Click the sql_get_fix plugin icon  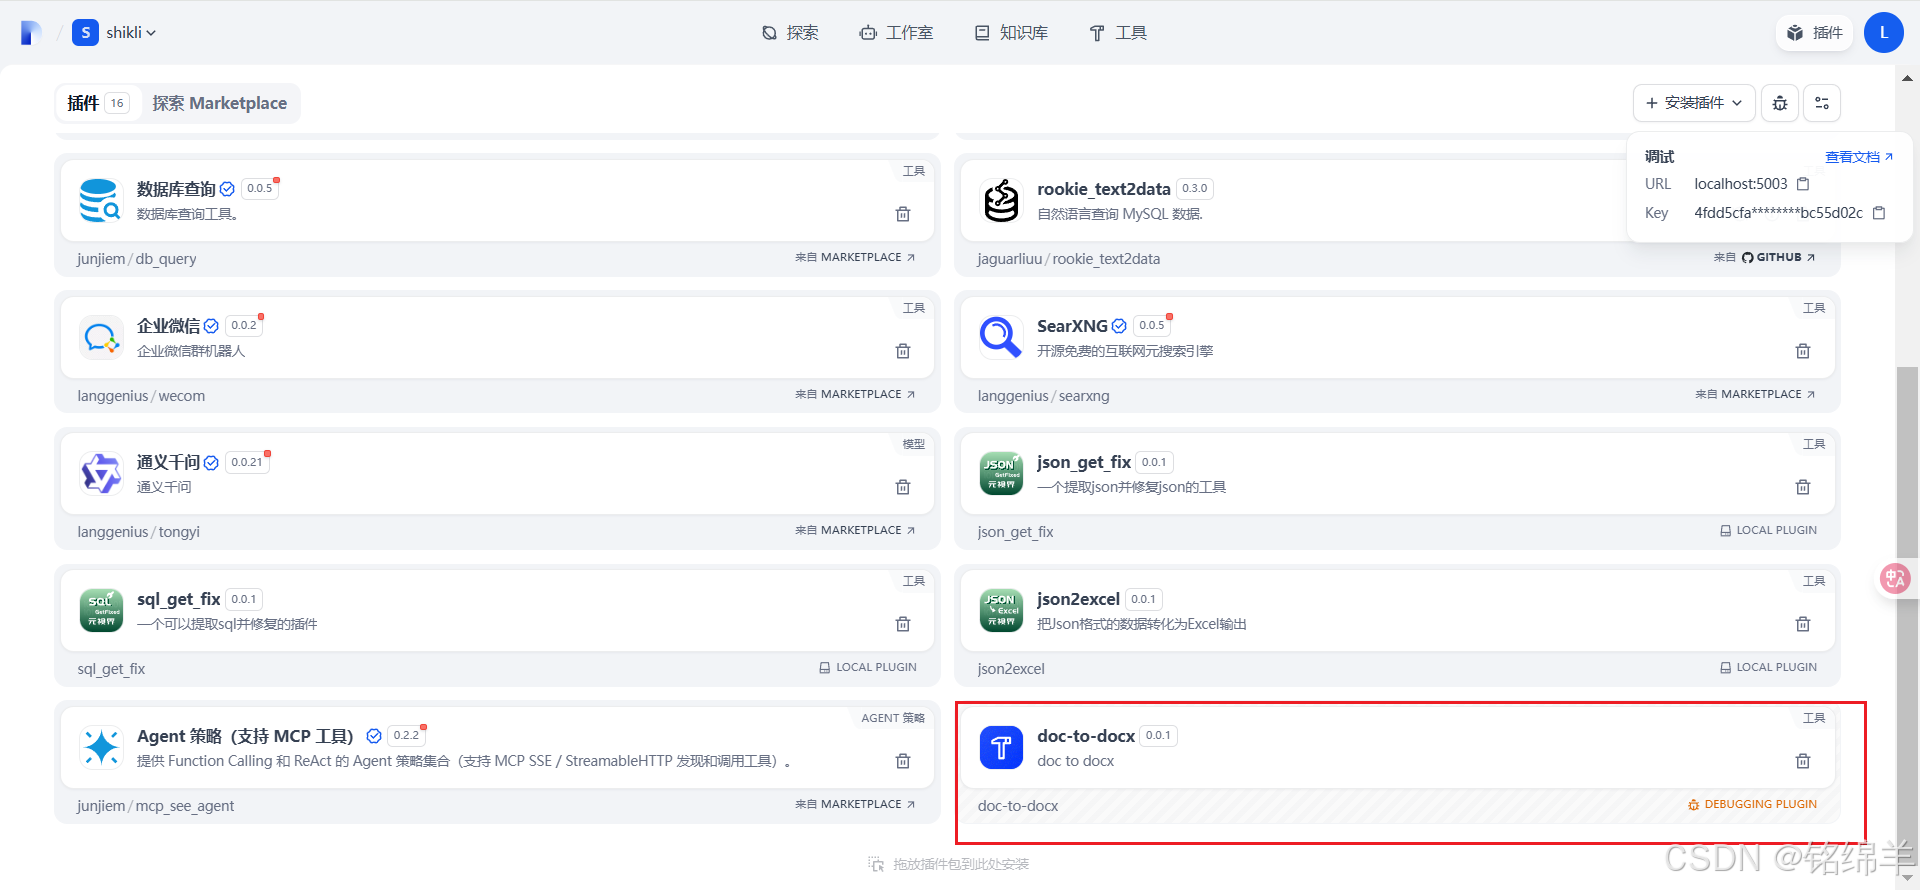(101, 610)
